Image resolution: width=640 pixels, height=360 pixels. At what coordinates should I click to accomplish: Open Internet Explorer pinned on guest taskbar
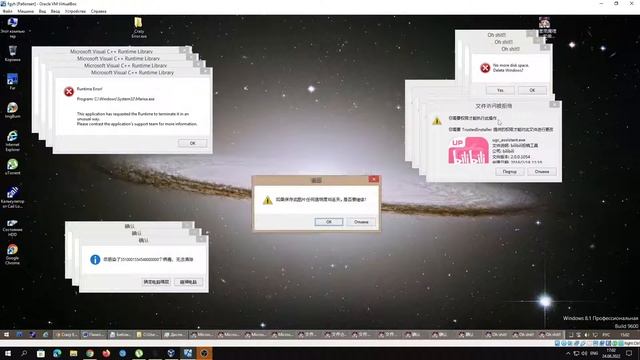click(x=46, y=335)
